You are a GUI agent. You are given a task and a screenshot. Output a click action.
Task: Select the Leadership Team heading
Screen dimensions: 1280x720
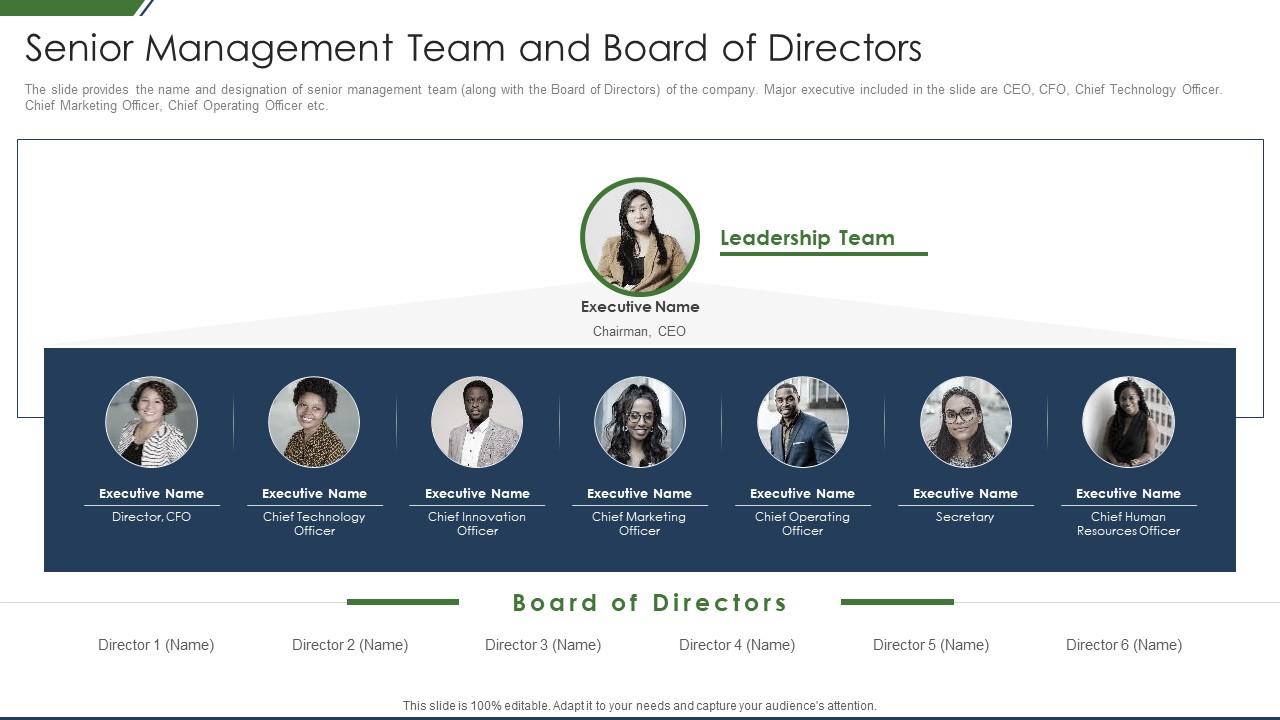tap(807, 238)
